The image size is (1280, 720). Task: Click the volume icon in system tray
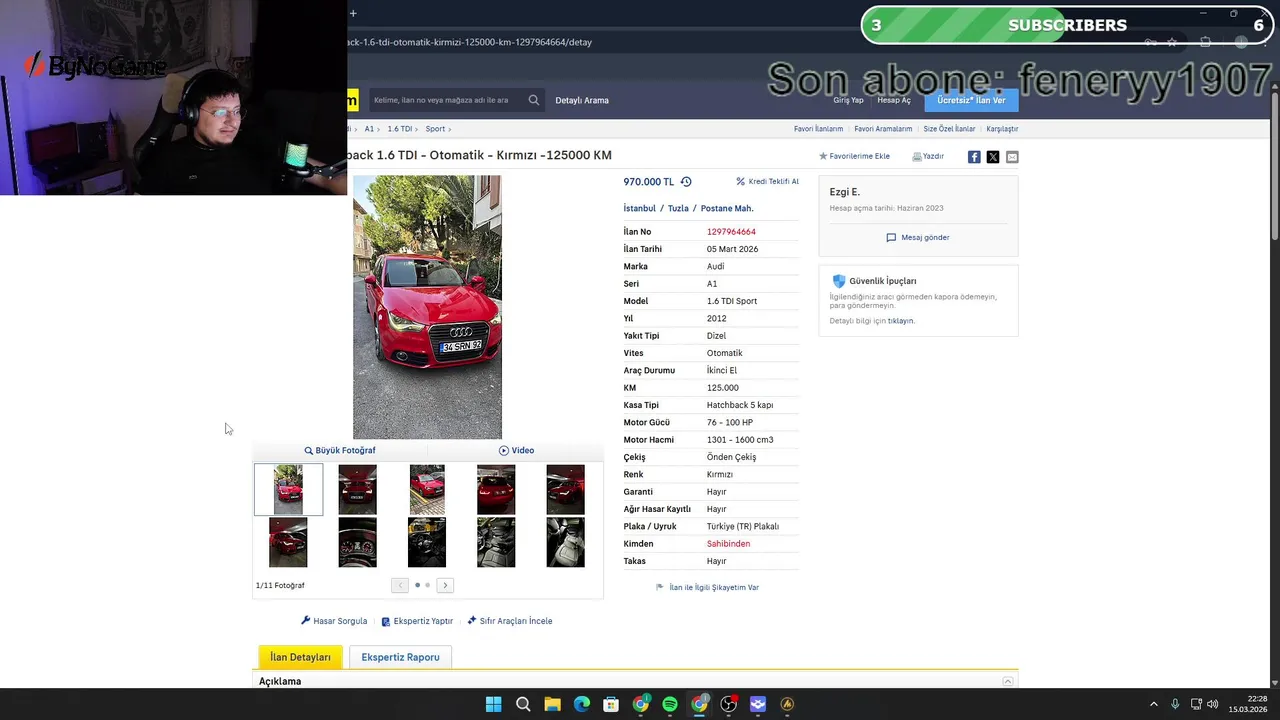tap(1213, 704)
